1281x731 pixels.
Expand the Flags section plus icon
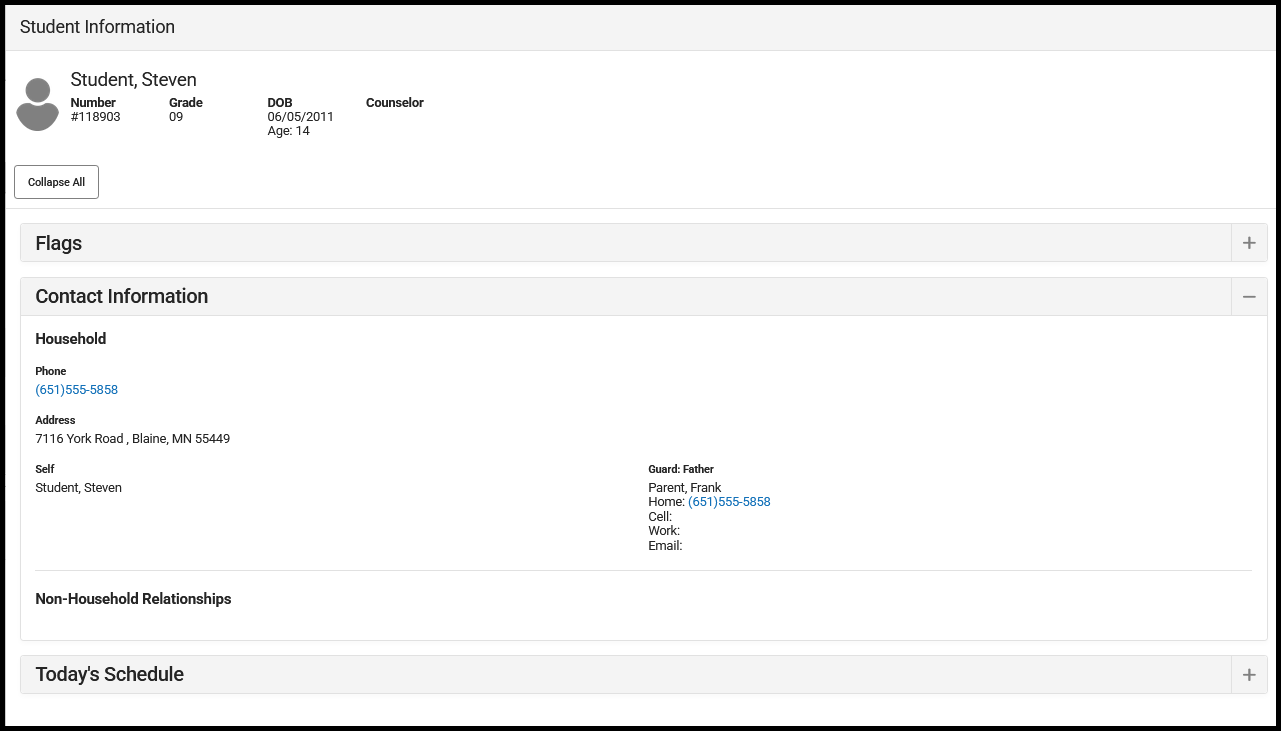click(x=1249, y=242)
